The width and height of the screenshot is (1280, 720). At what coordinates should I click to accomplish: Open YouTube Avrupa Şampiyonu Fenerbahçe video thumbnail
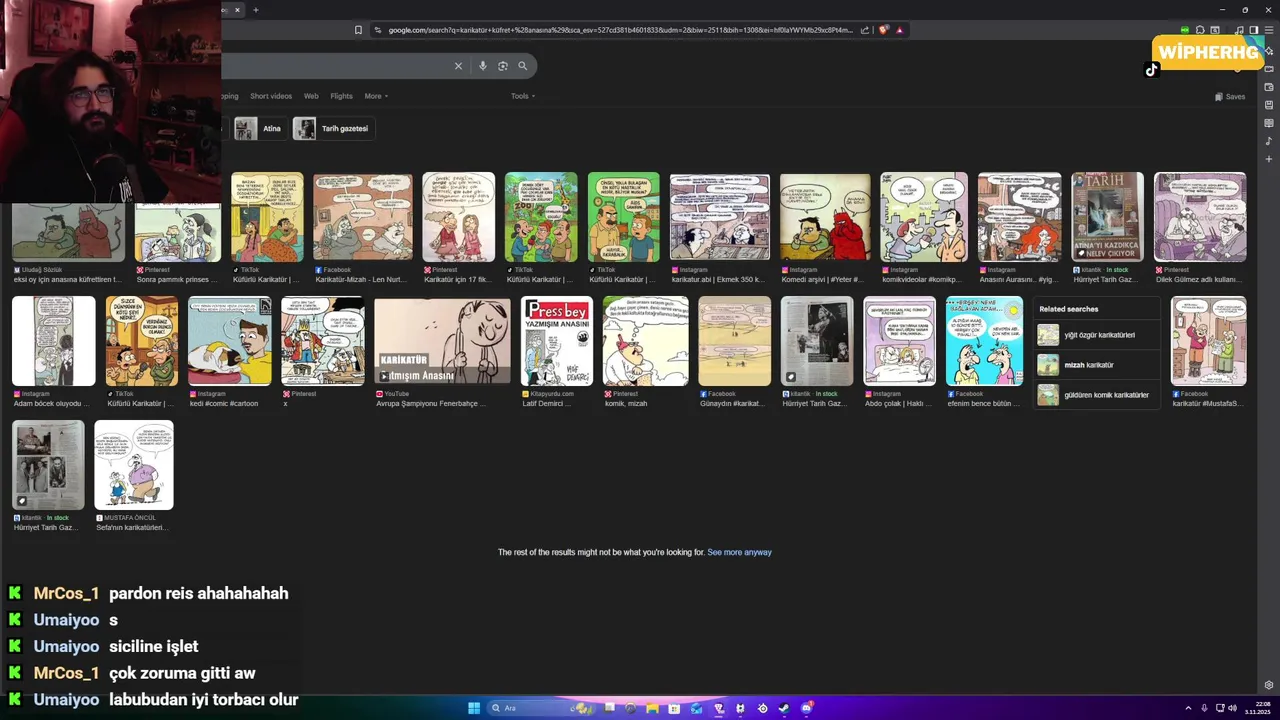click(x=442, y=341)
